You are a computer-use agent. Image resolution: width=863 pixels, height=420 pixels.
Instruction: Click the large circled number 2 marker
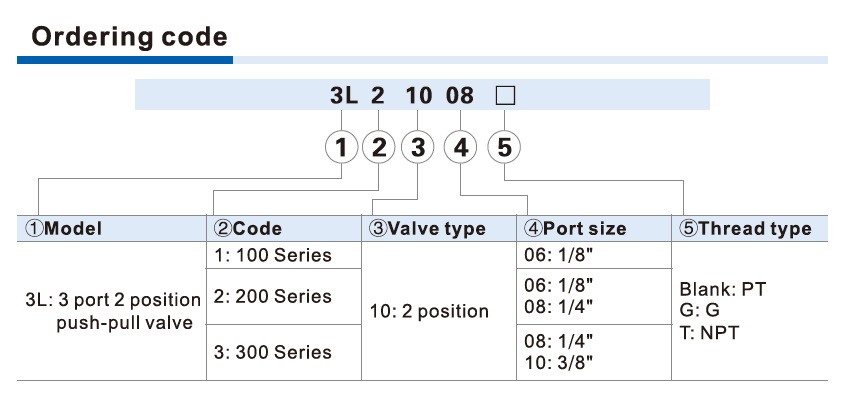click(378, 148)
